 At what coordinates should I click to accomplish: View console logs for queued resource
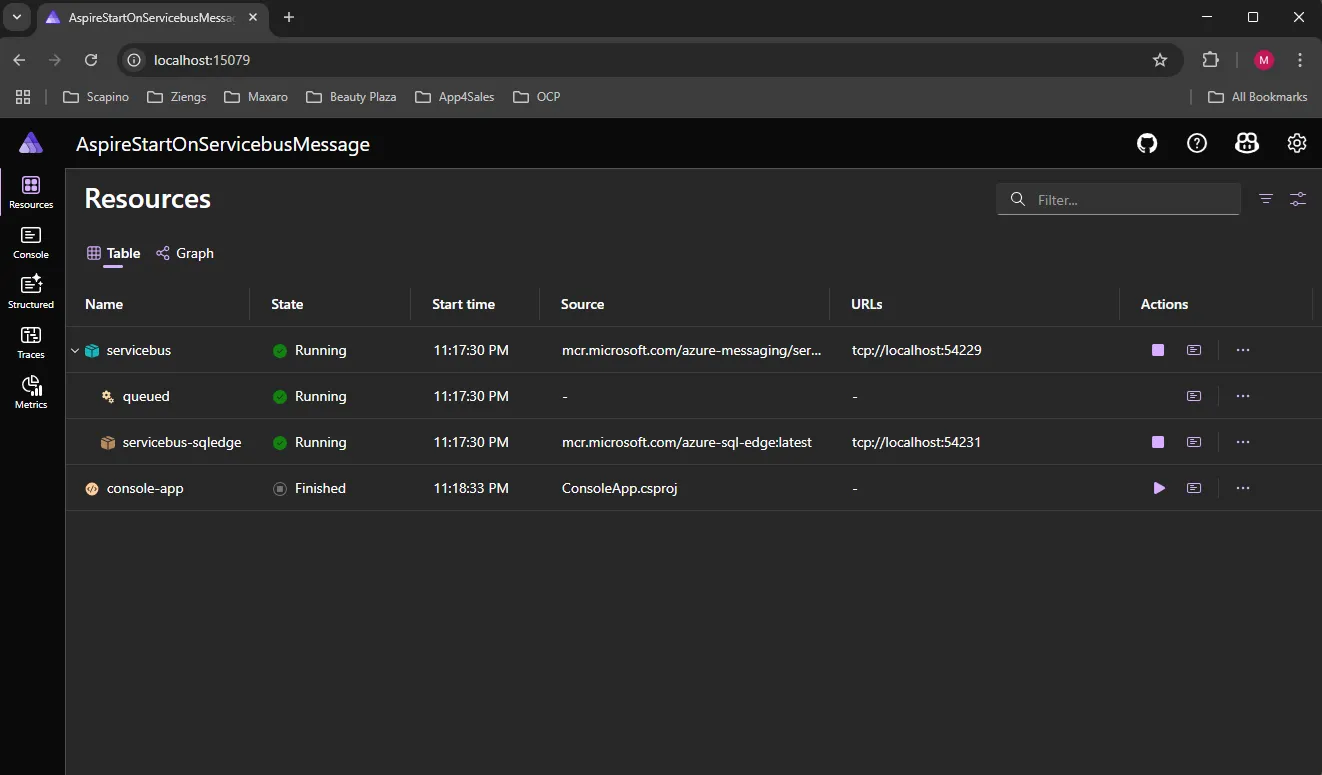1194,396
